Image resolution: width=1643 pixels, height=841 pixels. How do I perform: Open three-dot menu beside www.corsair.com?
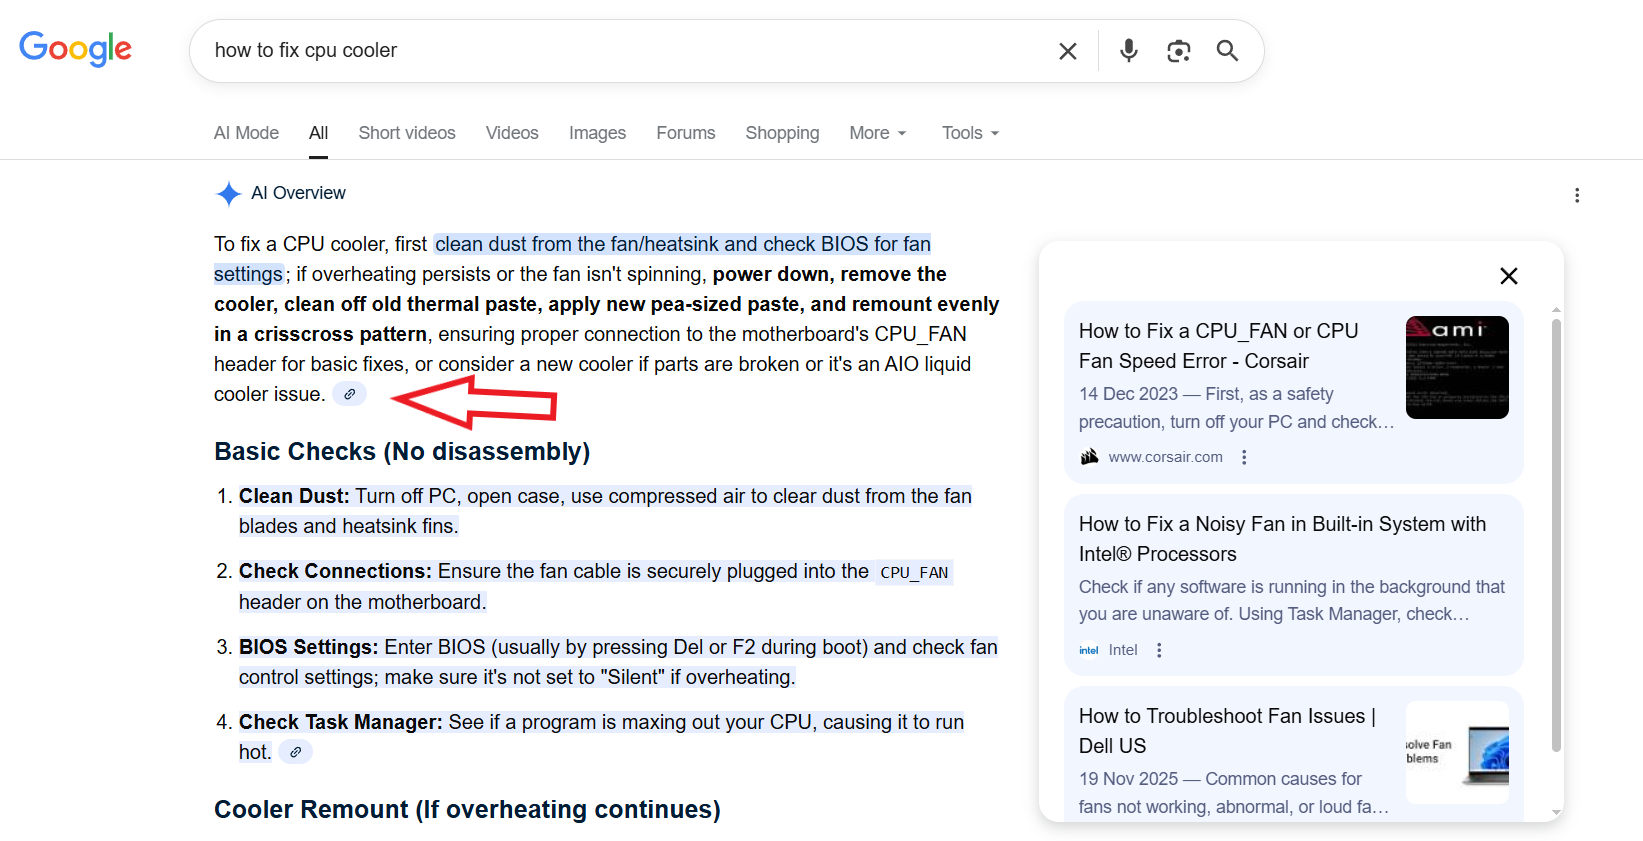(x=1244, y=457)
